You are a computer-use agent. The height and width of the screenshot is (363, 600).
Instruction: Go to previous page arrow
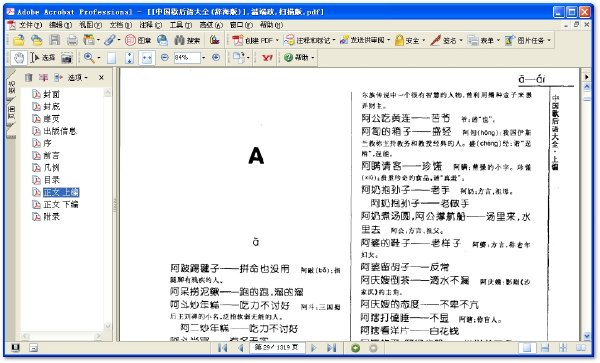click(240, 348)
